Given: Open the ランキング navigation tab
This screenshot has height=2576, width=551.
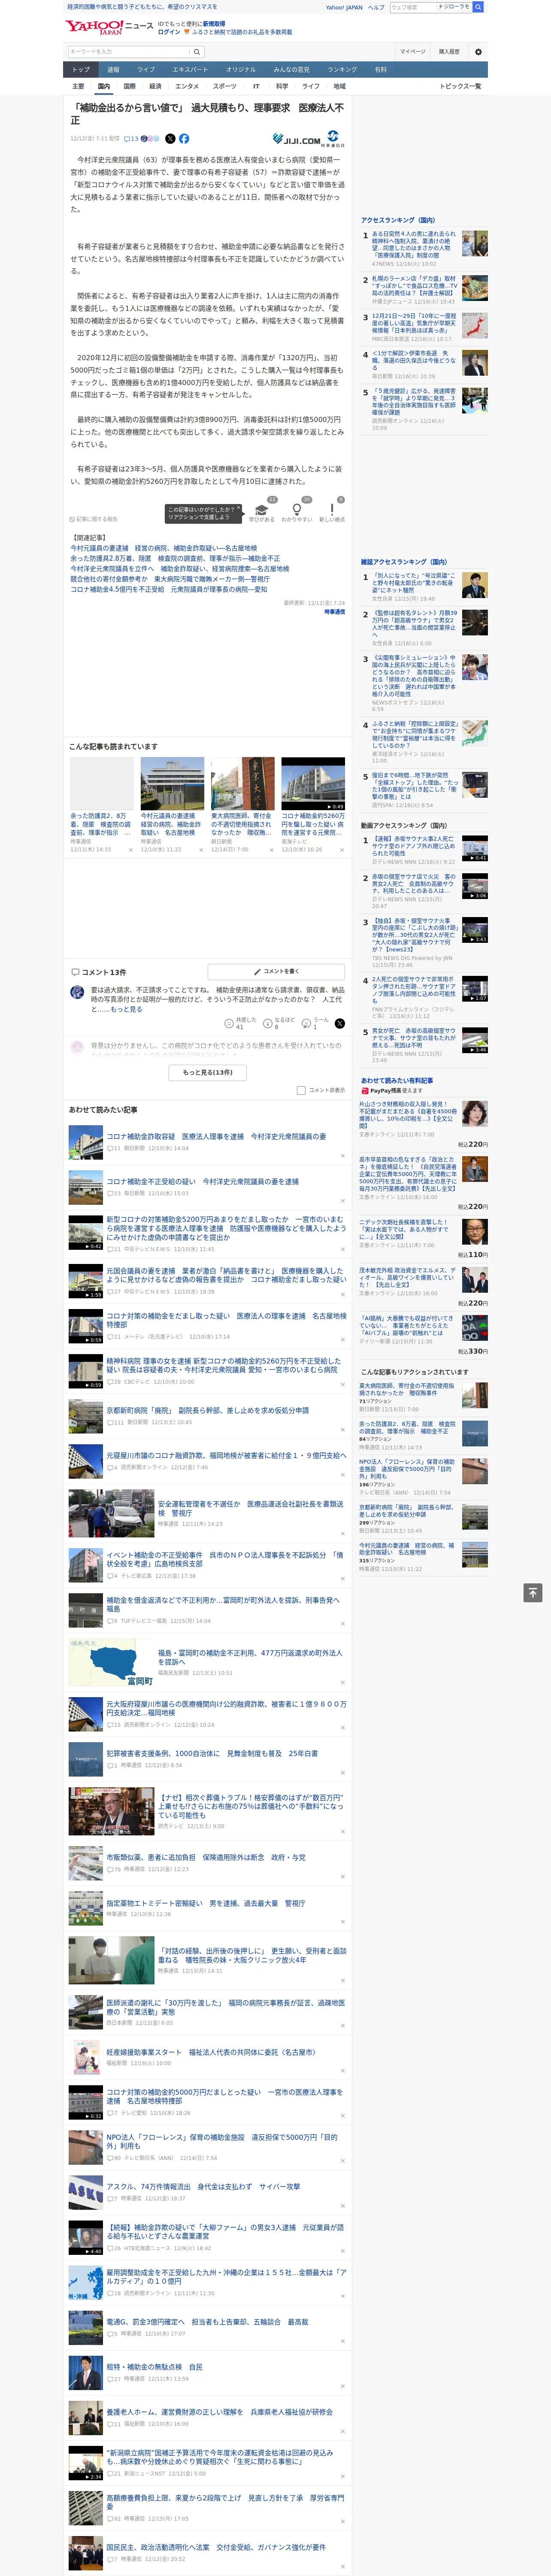Looking at the screenshot, I should coord(342,69).
